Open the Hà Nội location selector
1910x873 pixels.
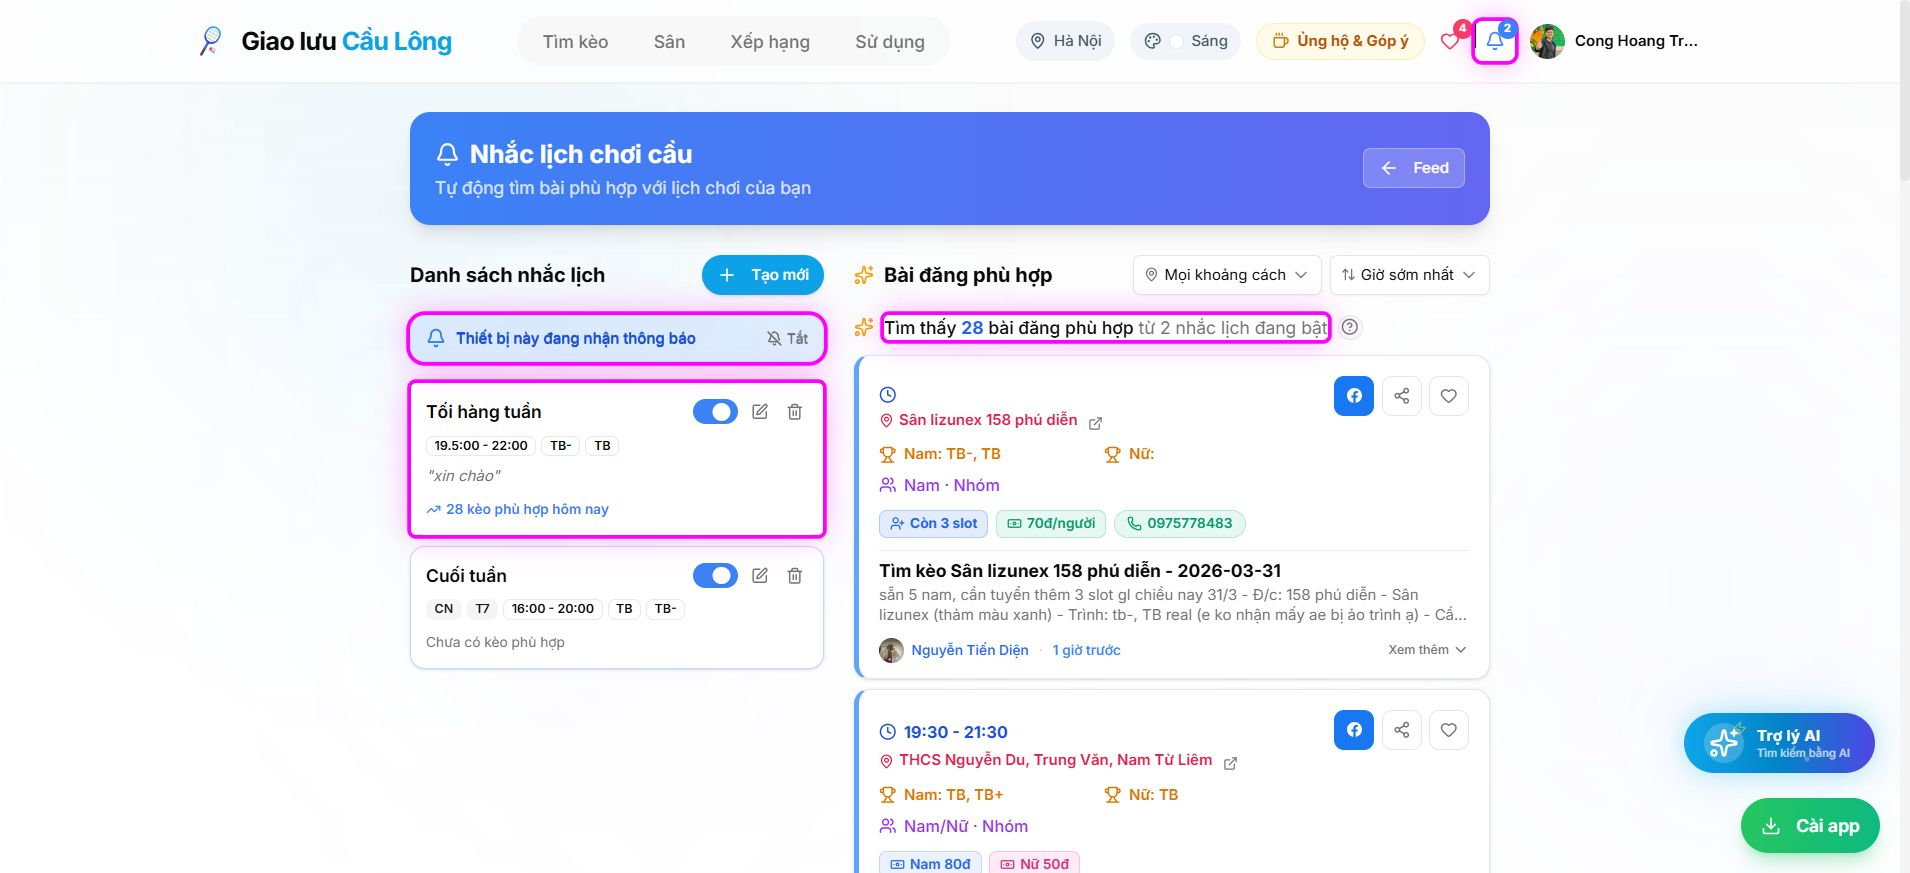1066,41
